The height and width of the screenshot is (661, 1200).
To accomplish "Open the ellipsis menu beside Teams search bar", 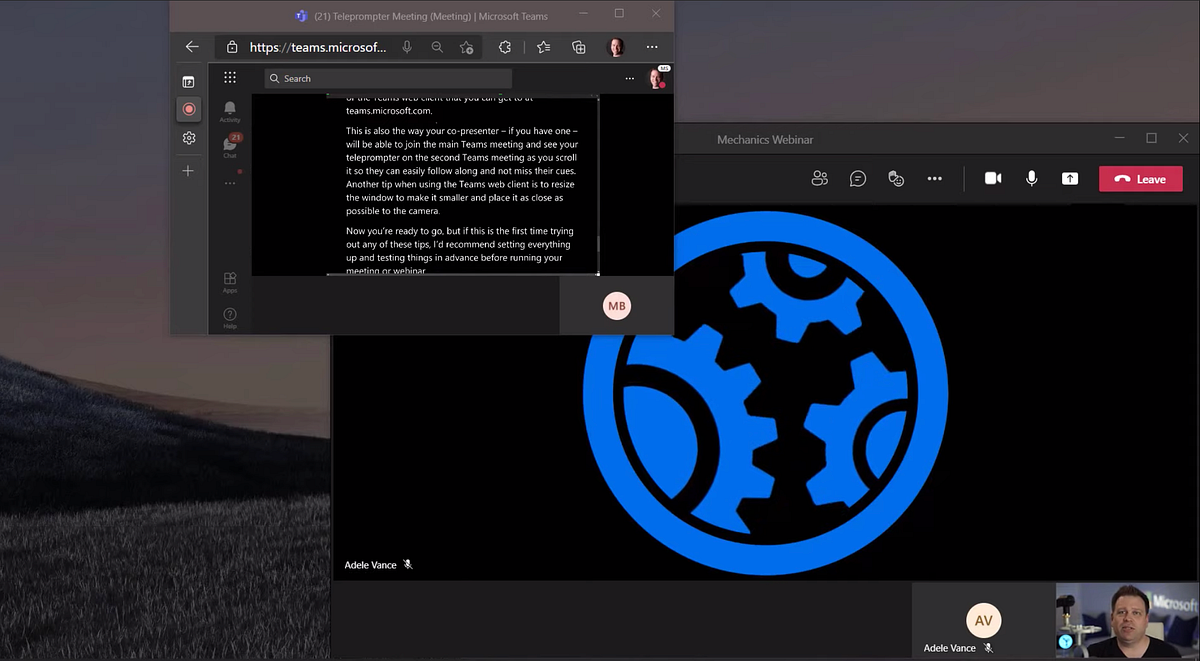I will pyautogui.click(x=629, y=78).
